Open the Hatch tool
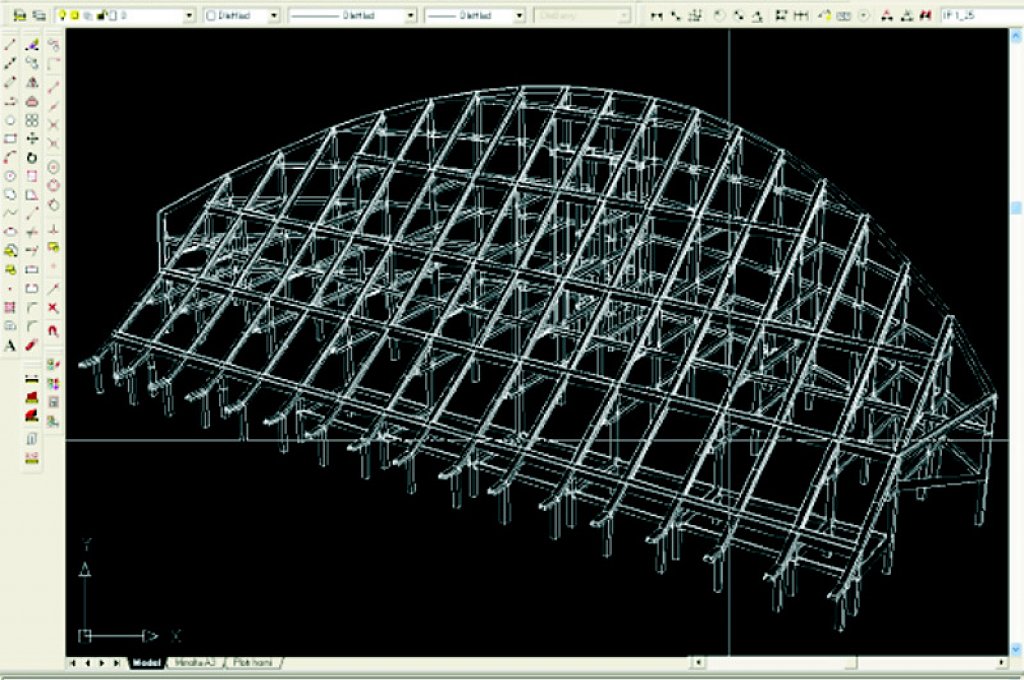 (x=10, y=308)
